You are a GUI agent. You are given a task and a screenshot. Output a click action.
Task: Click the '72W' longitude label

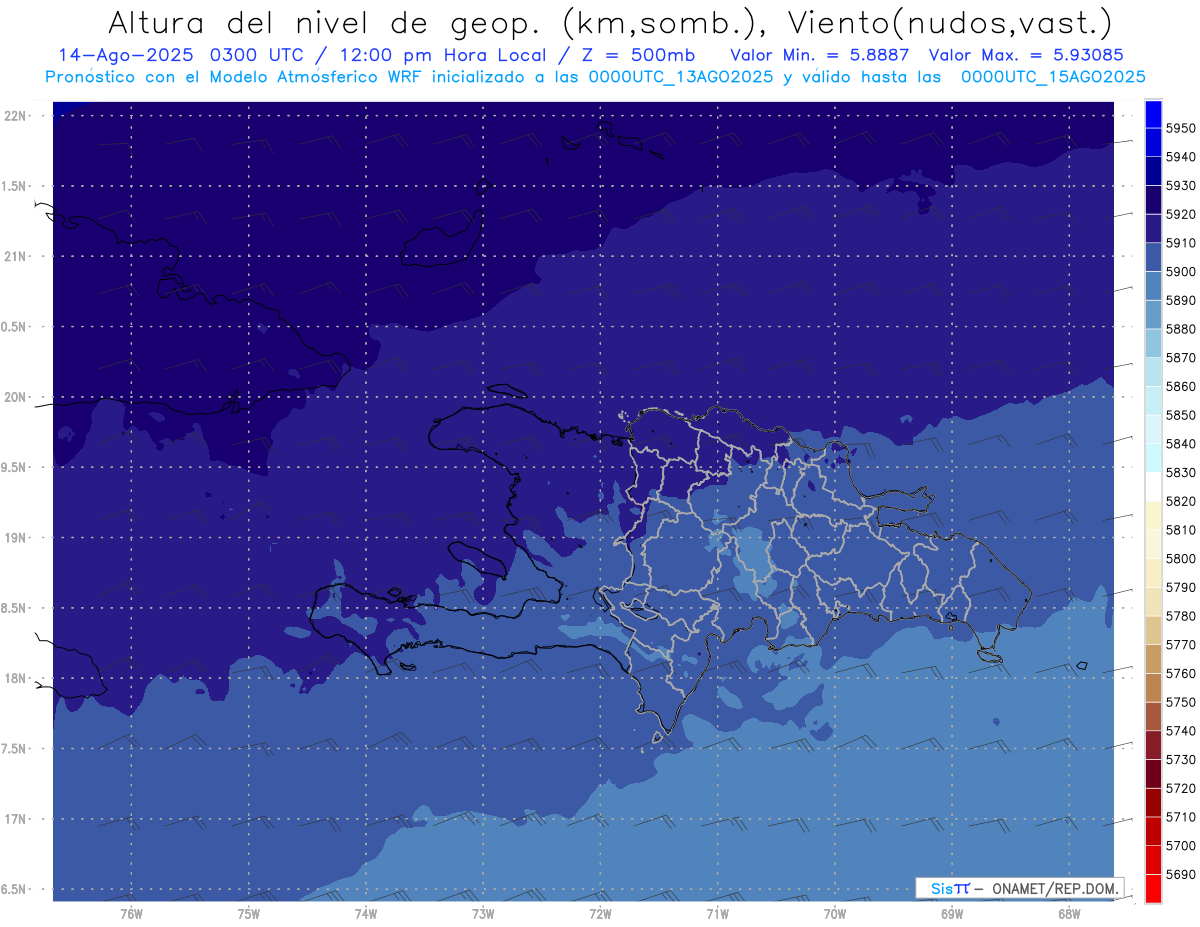[600, 914]
